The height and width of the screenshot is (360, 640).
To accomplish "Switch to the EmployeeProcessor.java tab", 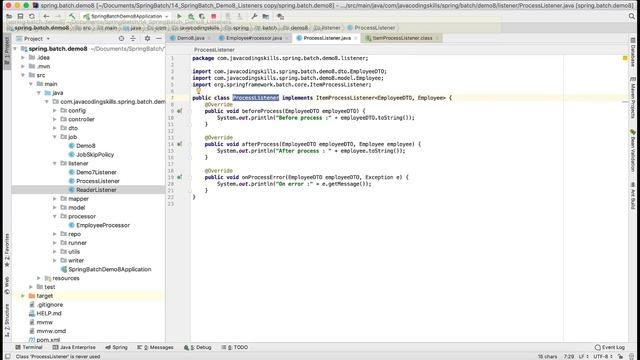I will [x=254, y=38].
